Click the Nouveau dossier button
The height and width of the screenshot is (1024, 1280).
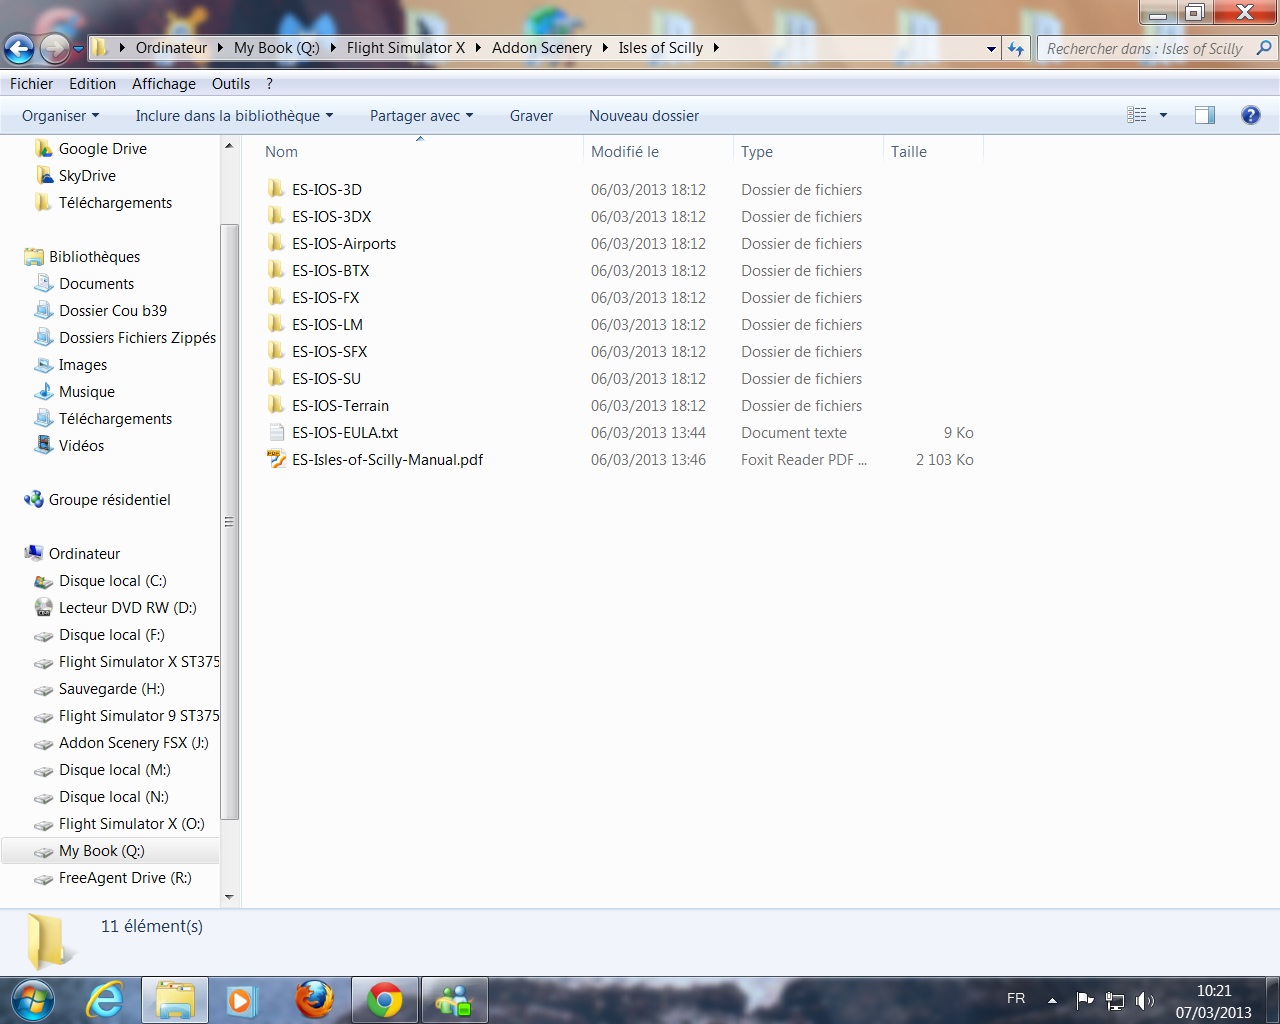coord(643,116)
